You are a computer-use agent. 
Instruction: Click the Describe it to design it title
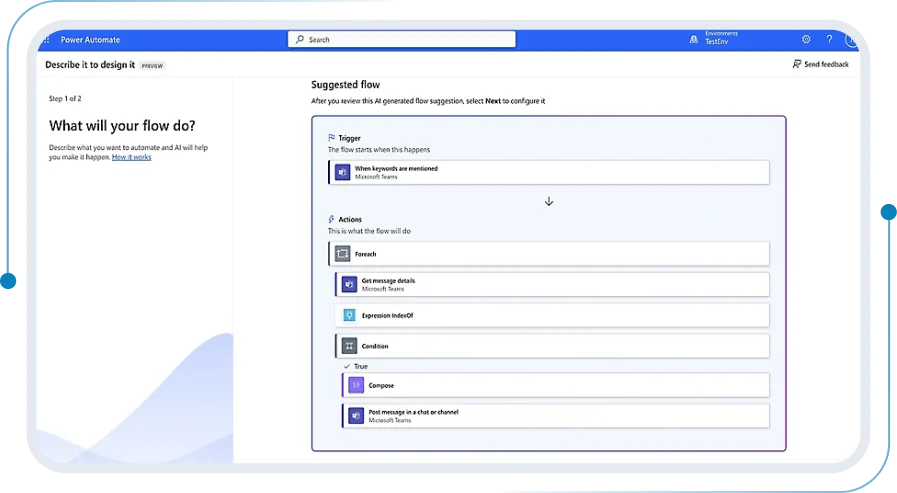coord(90,65)
